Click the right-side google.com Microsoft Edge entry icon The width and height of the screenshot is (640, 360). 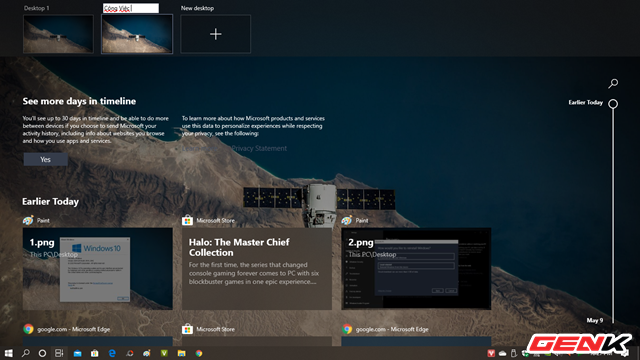tap(347, 329)
